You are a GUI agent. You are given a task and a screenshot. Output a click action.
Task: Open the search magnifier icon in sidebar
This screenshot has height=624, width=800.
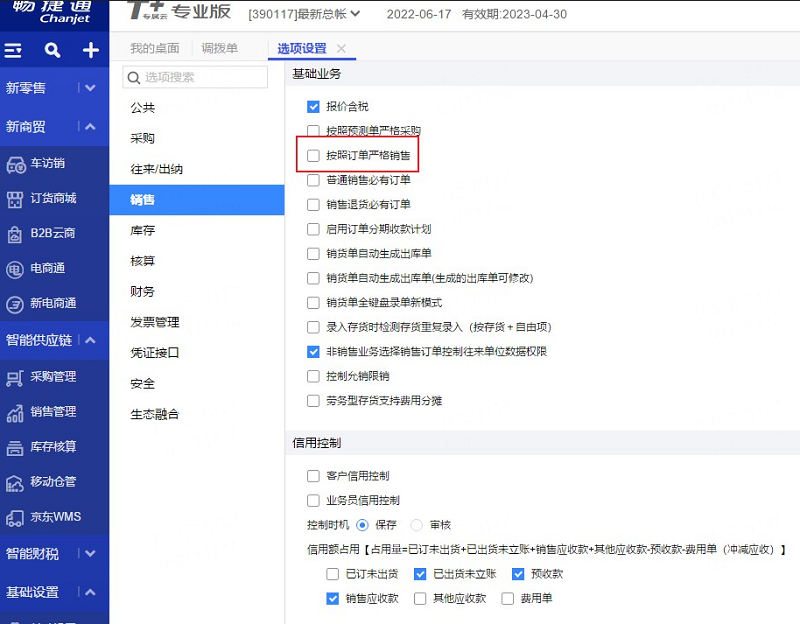tap(52, 50)
